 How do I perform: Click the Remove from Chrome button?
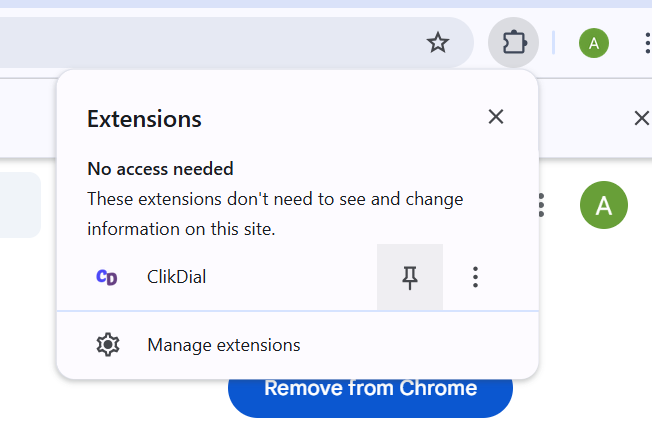pos(370,397)
